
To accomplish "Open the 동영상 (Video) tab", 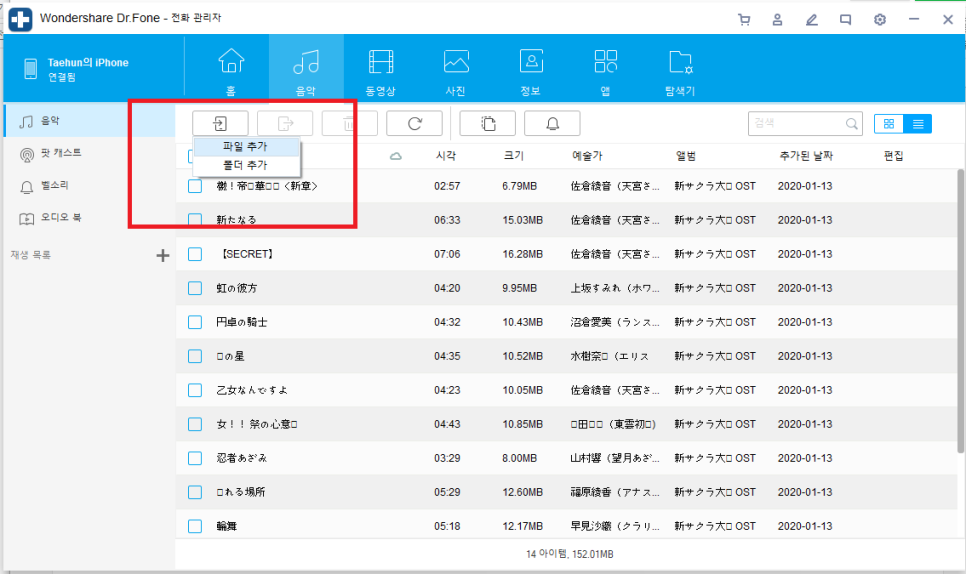I will (381, 71).
